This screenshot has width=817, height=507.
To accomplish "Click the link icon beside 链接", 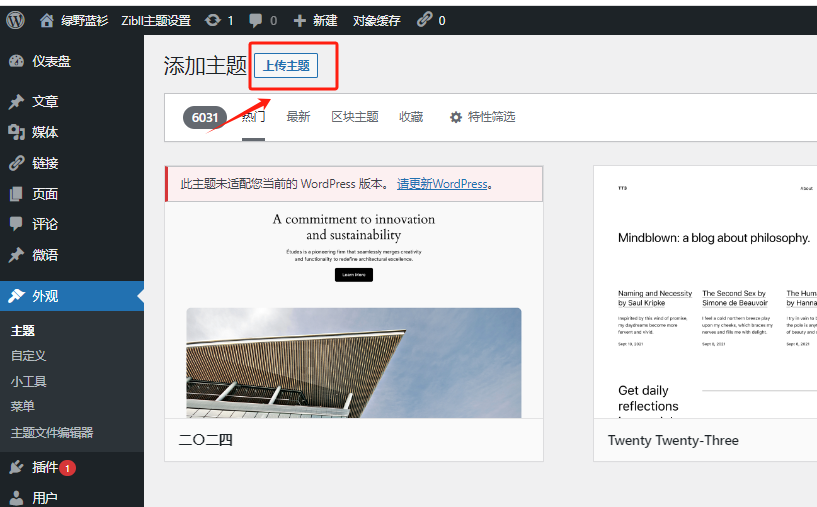I will 16,163.
